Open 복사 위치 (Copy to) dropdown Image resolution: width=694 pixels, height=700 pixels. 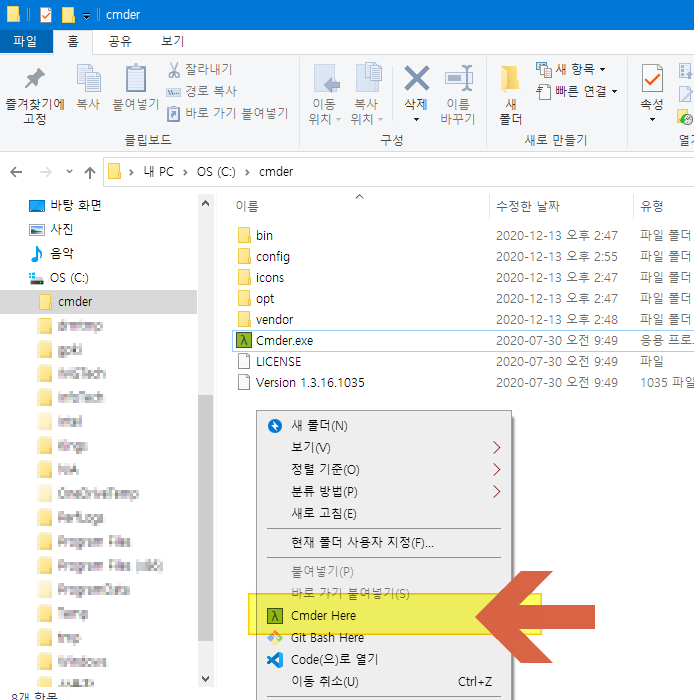[x=366, y=95]
